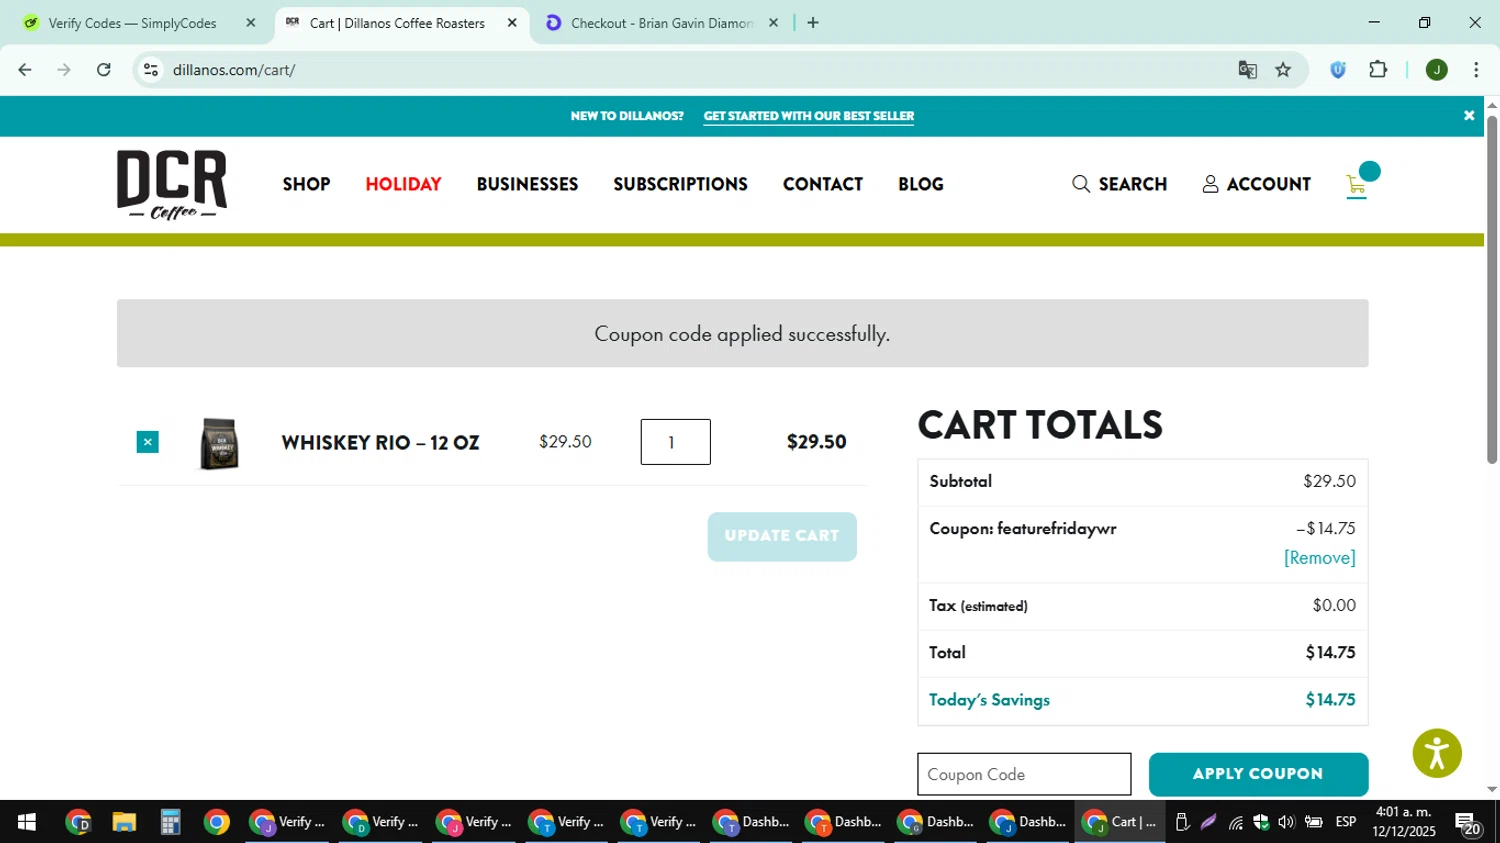
Task: Click GET STARTED WITH OUR BEST SELLER link
Action: point(808,116)
